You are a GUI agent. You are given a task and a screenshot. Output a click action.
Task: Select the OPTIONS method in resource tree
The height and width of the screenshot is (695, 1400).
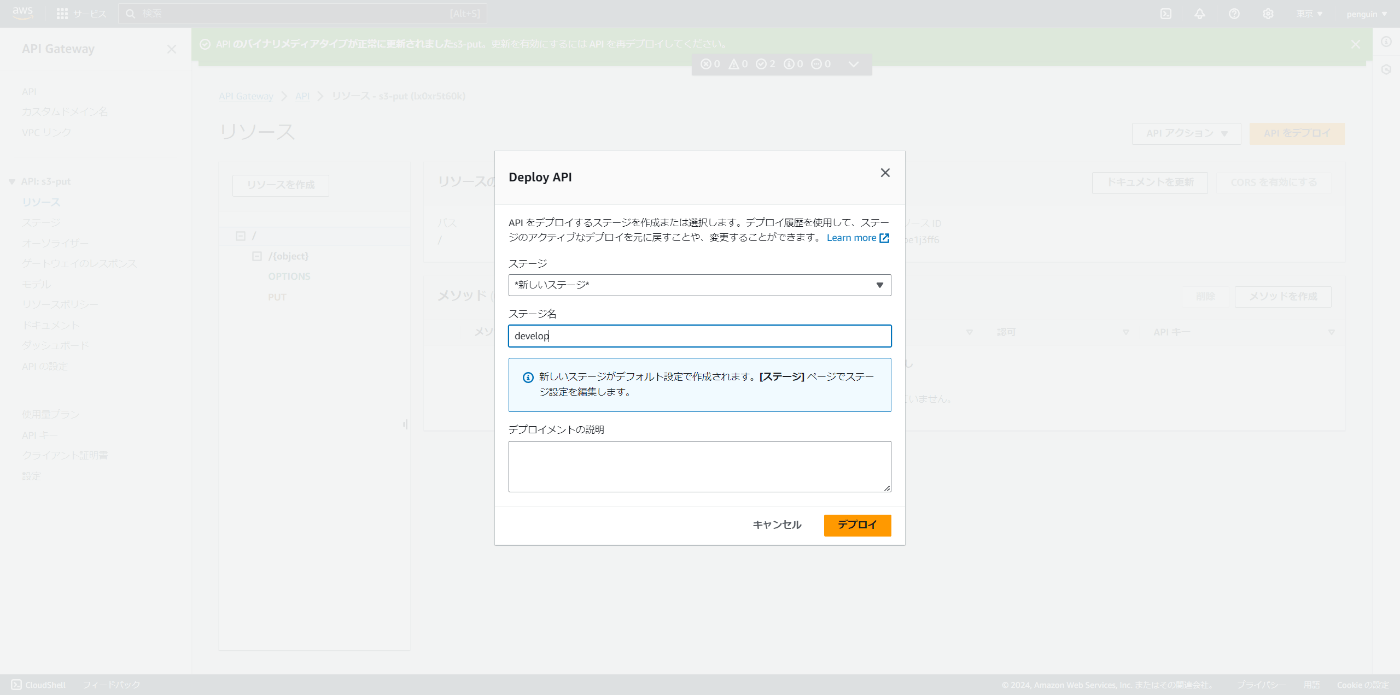point(289,277)
